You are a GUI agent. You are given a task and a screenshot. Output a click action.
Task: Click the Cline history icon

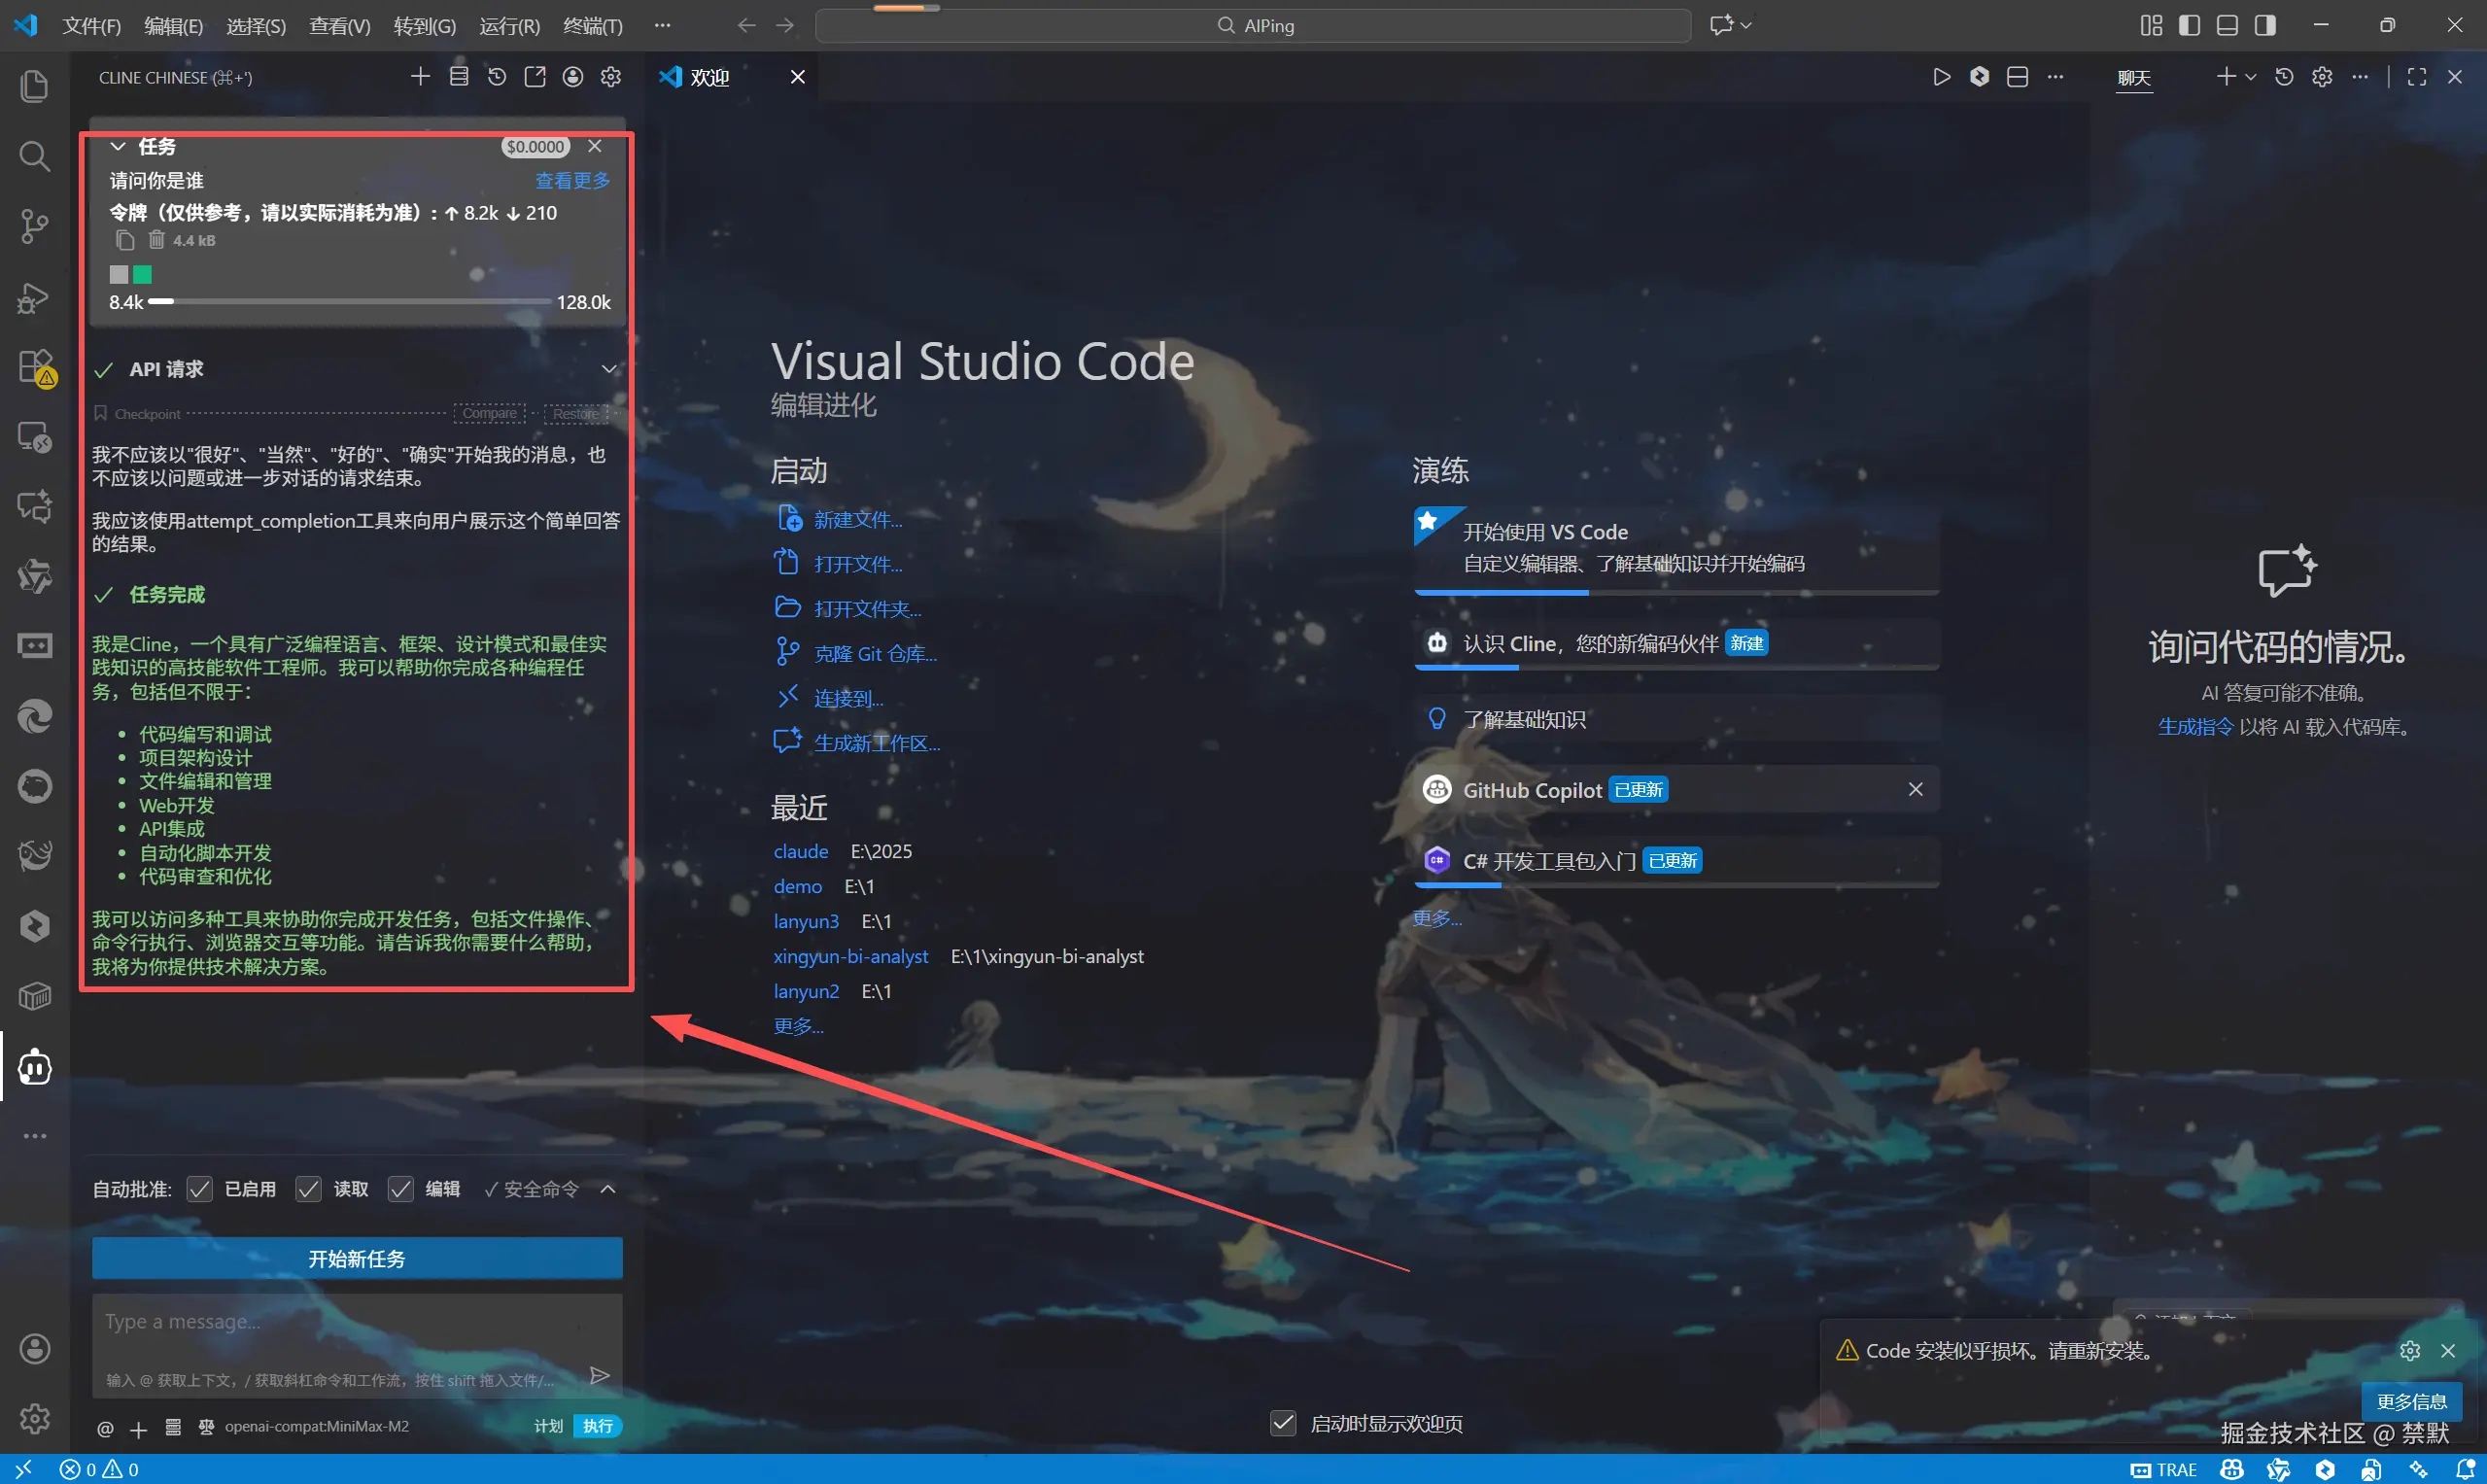click(x=497, y=77)
